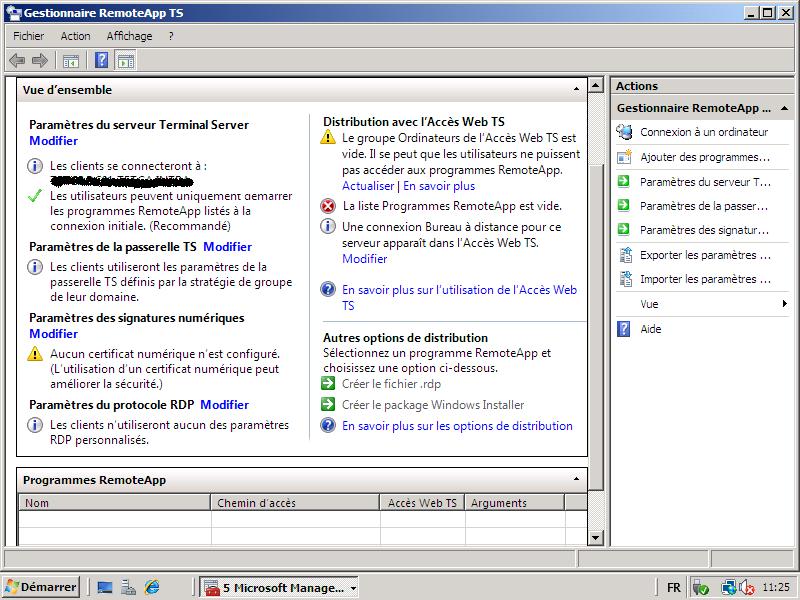The width and height of the screenshot is (800, 600).
Task: Click the red error icon for empty RemoteApp list
Action: point(328,206)
